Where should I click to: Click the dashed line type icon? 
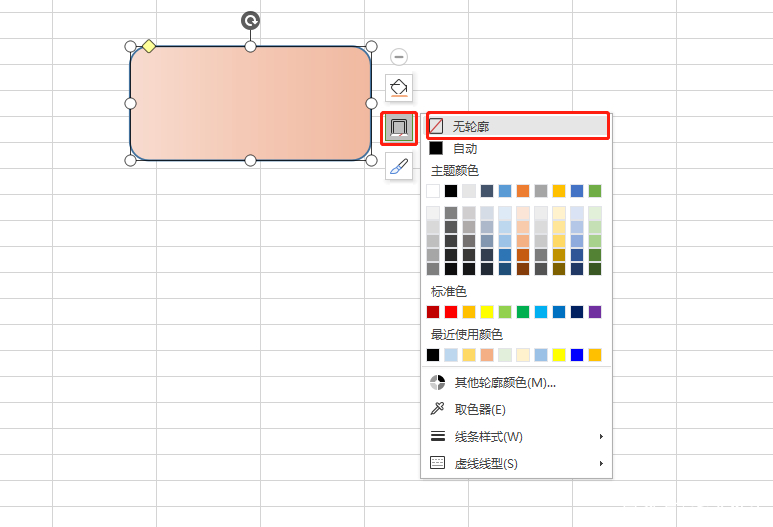pos(437,462)
